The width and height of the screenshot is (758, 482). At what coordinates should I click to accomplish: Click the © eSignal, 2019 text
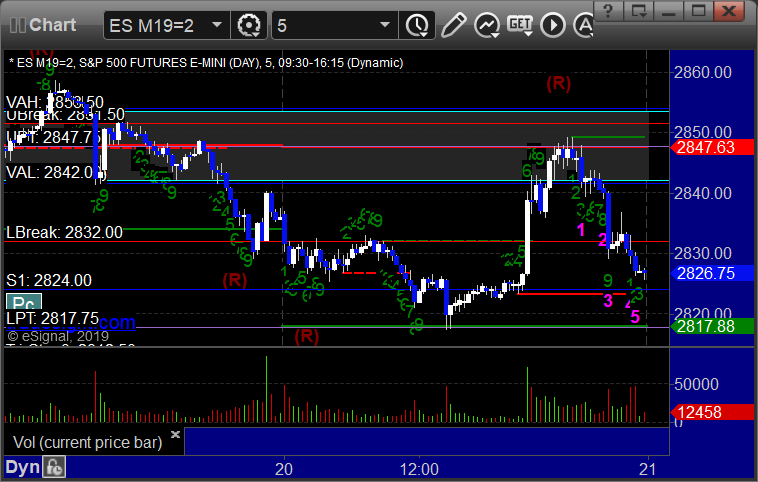click(x=58, y=336)
